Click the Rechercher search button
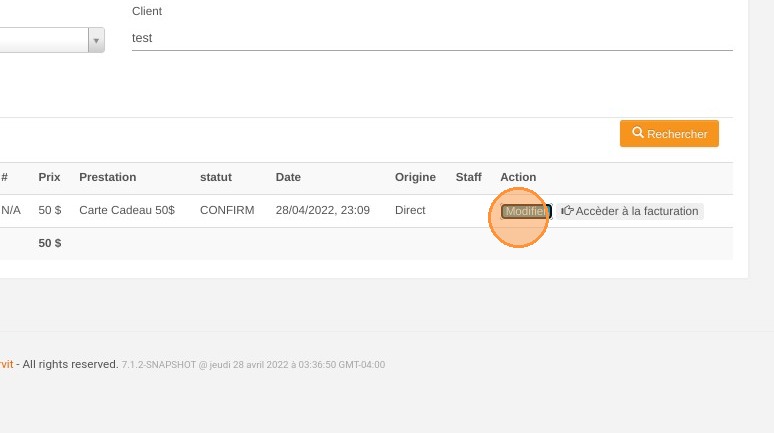Viewport: 774px width, 433px height. coord(669,133)
